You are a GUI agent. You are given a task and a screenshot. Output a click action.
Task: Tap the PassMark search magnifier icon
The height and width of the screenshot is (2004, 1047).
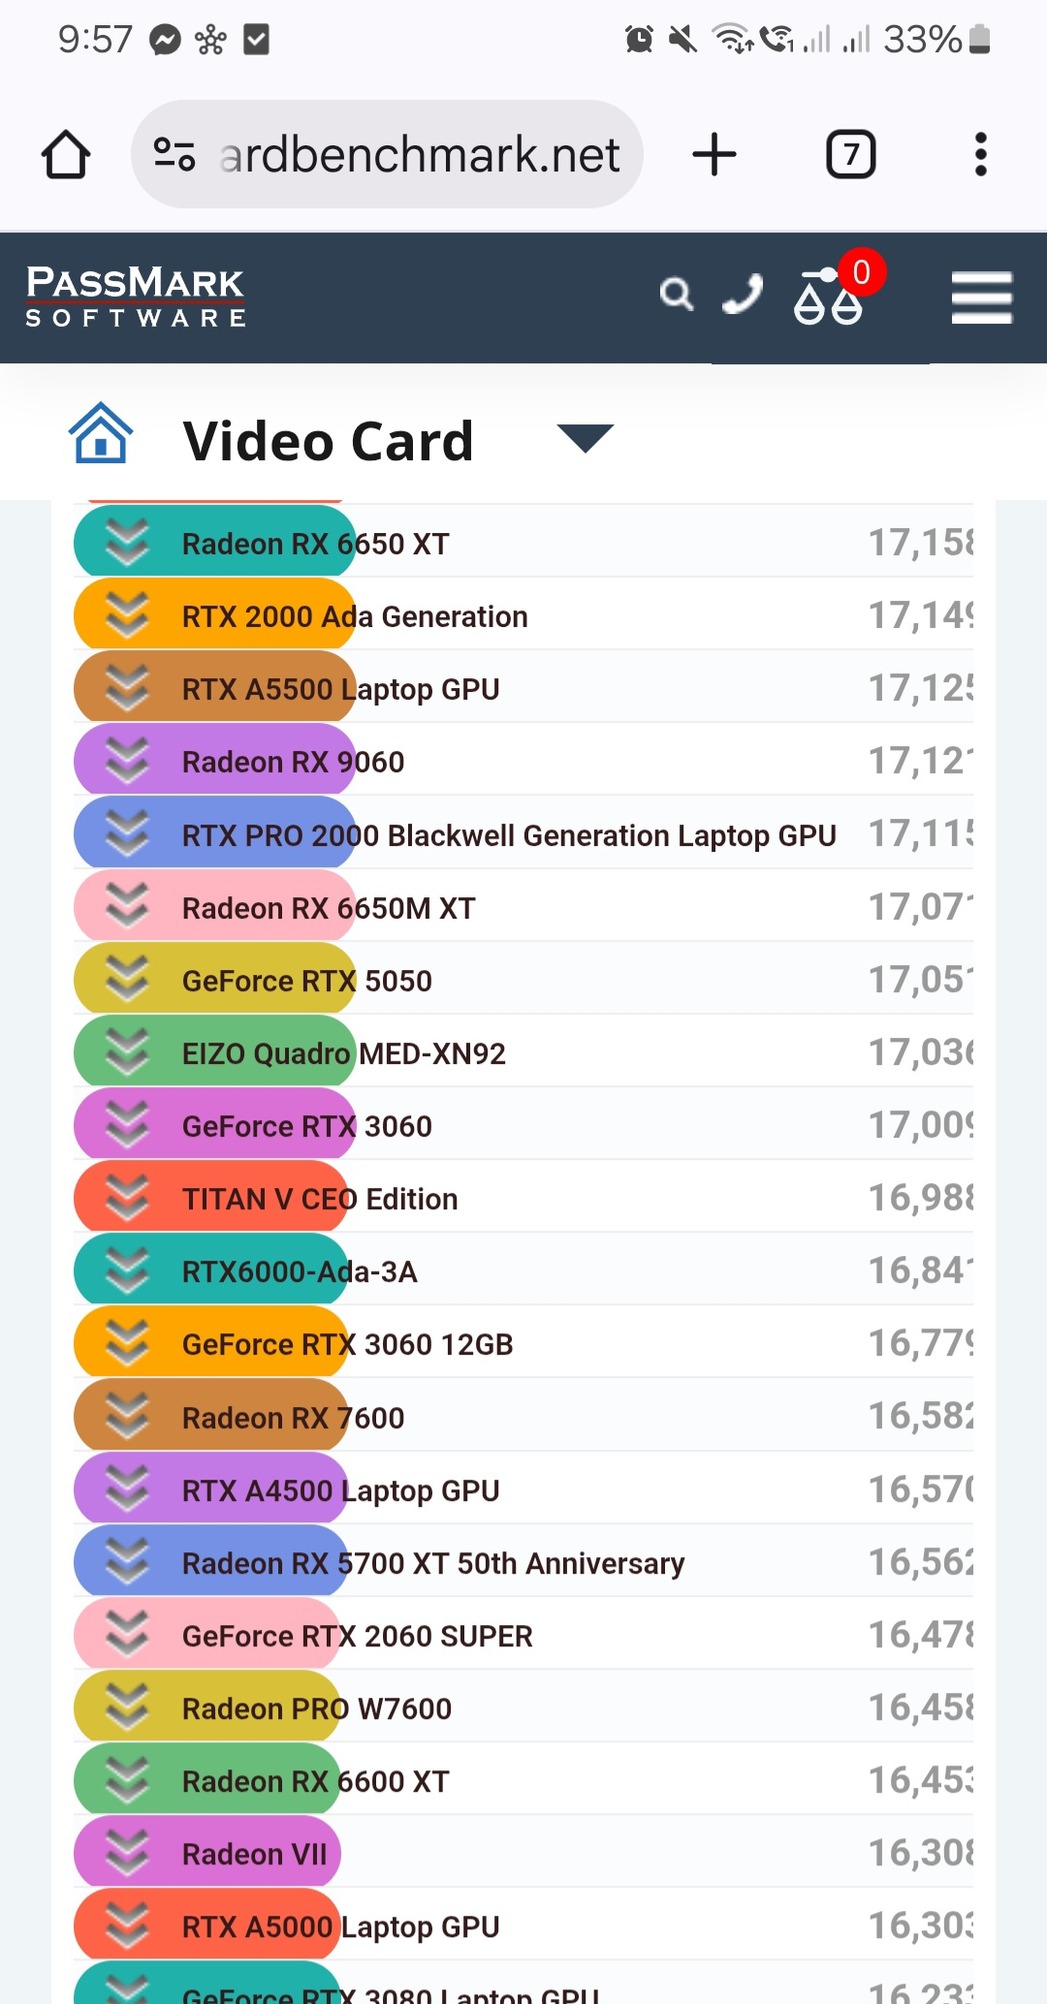pos(677,295)
